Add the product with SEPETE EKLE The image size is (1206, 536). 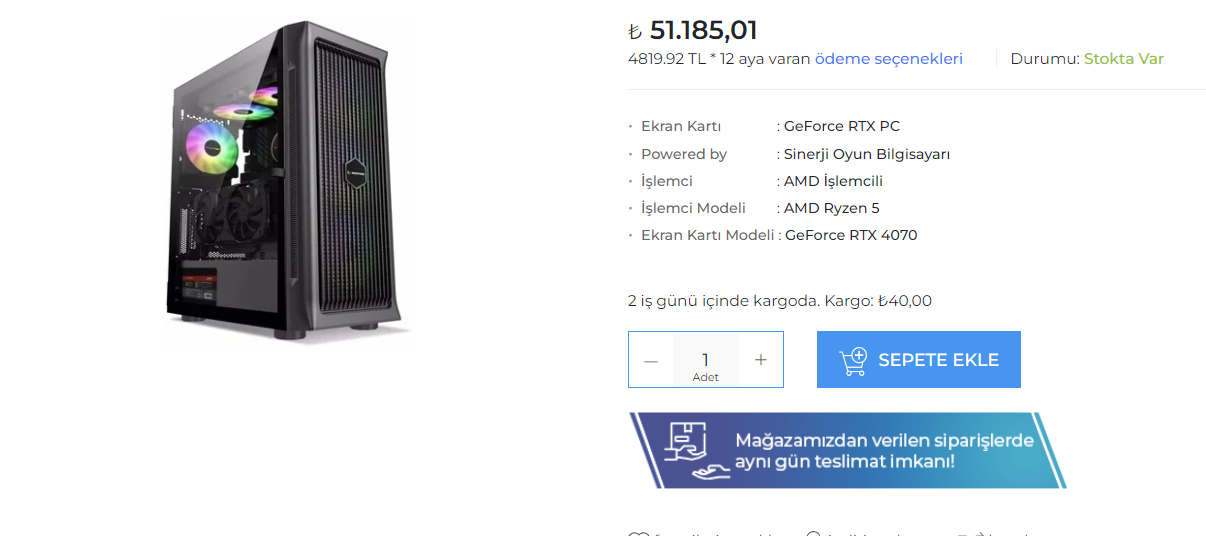(919, 359)
